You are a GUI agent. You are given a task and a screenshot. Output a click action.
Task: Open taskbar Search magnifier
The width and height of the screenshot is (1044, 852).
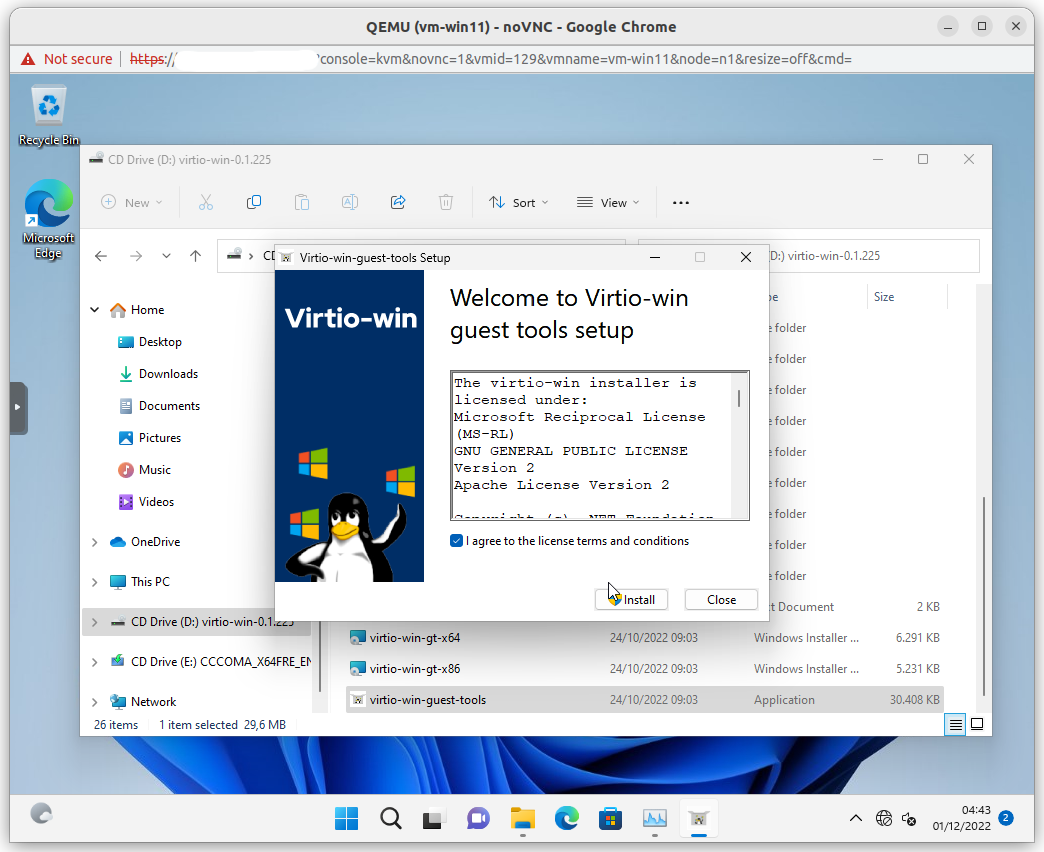(x=390, y=818)
